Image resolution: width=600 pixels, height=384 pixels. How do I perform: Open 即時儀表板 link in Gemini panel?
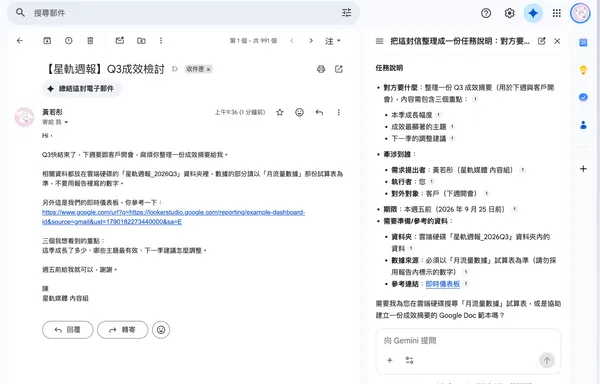(x=443, y=284)
